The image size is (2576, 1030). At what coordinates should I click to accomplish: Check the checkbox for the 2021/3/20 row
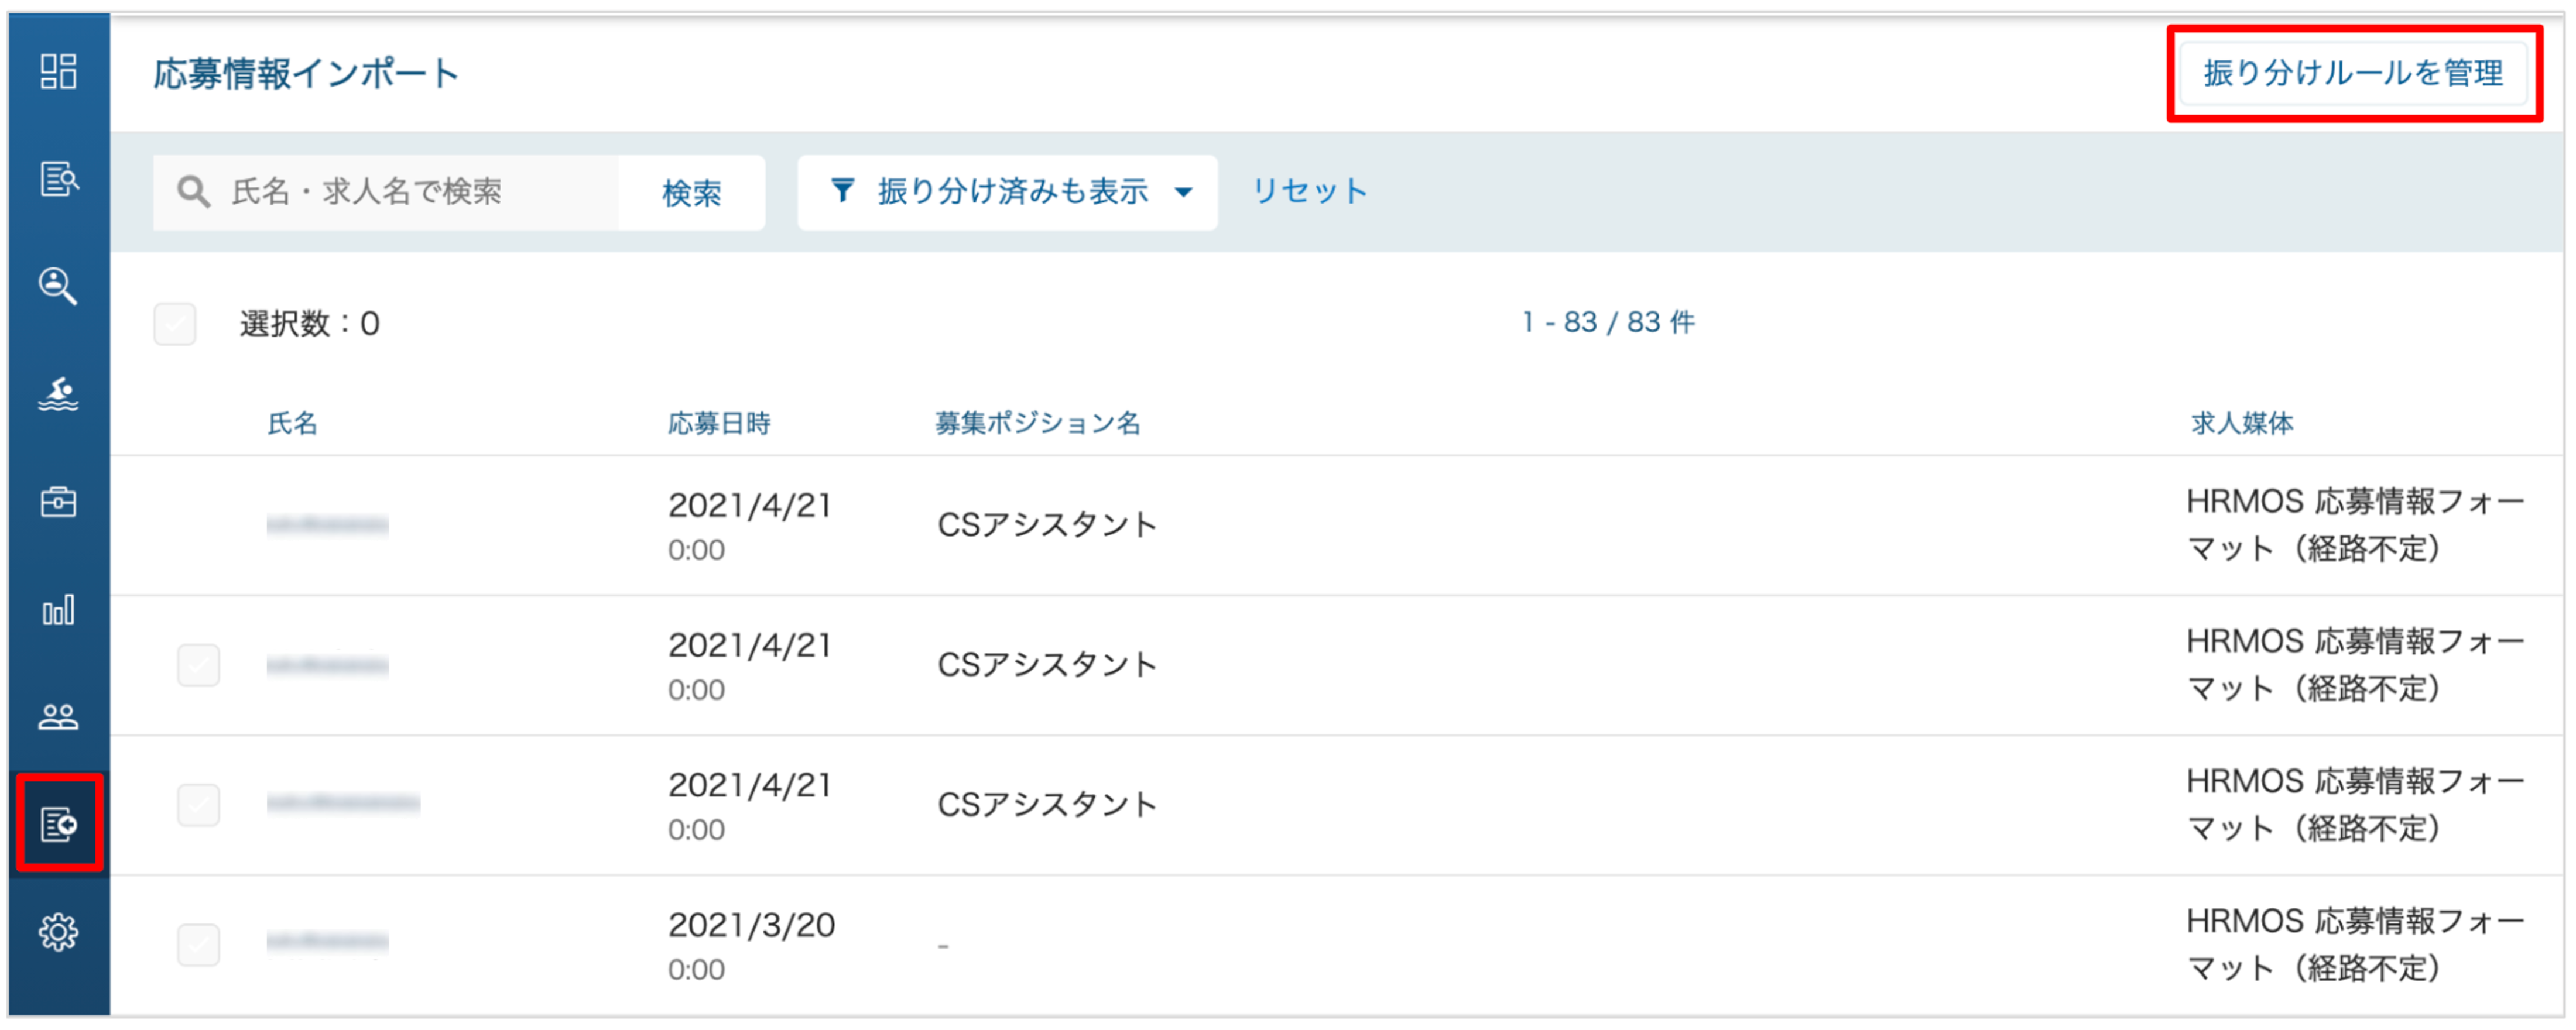tap(199, 945)
